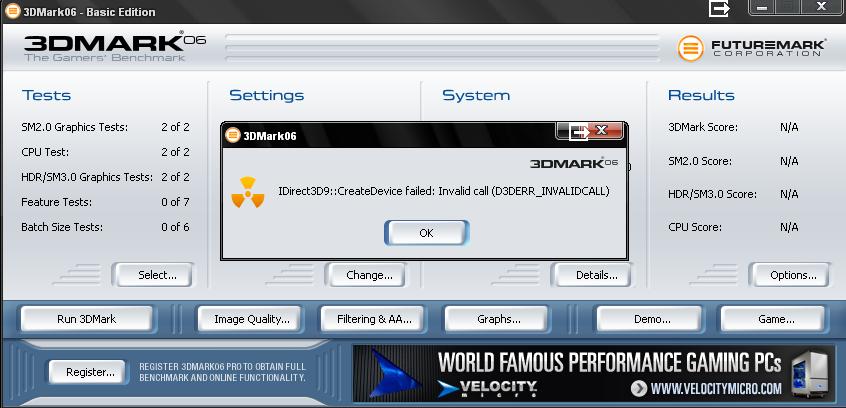Click the SM2.0 Score label
Viewport: 846px width, 408px height.
pos(700,161)
